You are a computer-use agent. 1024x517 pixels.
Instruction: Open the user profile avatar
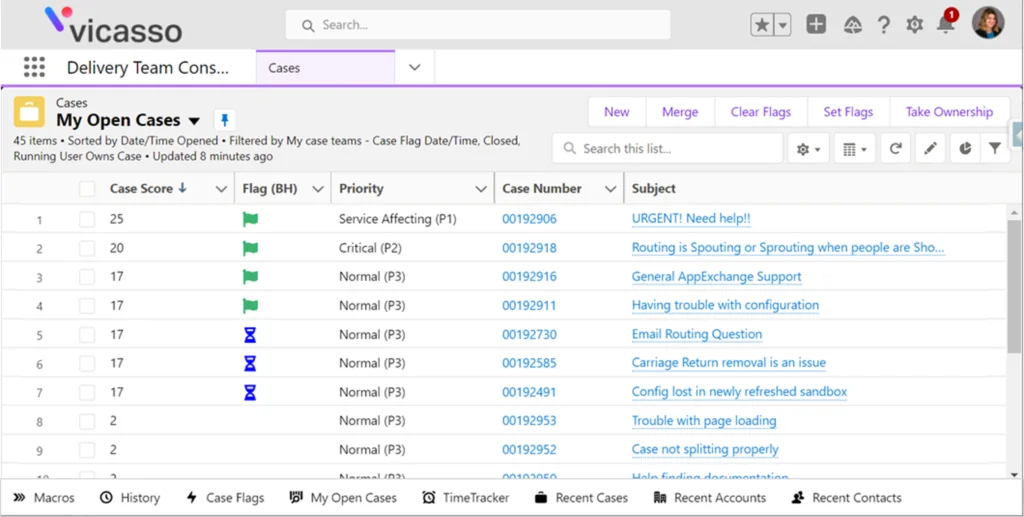(x=987, y=24)
